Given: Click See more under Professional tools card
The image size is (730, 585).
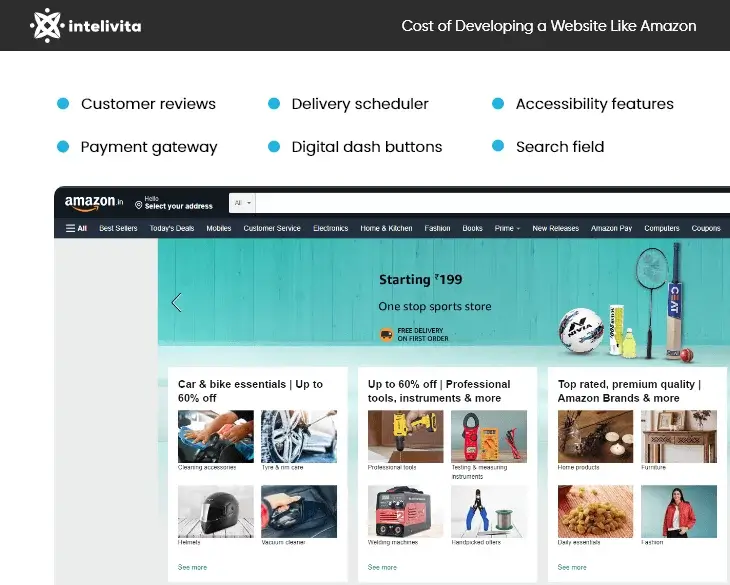Looking at the screenshot, I should tap(382, 567).
